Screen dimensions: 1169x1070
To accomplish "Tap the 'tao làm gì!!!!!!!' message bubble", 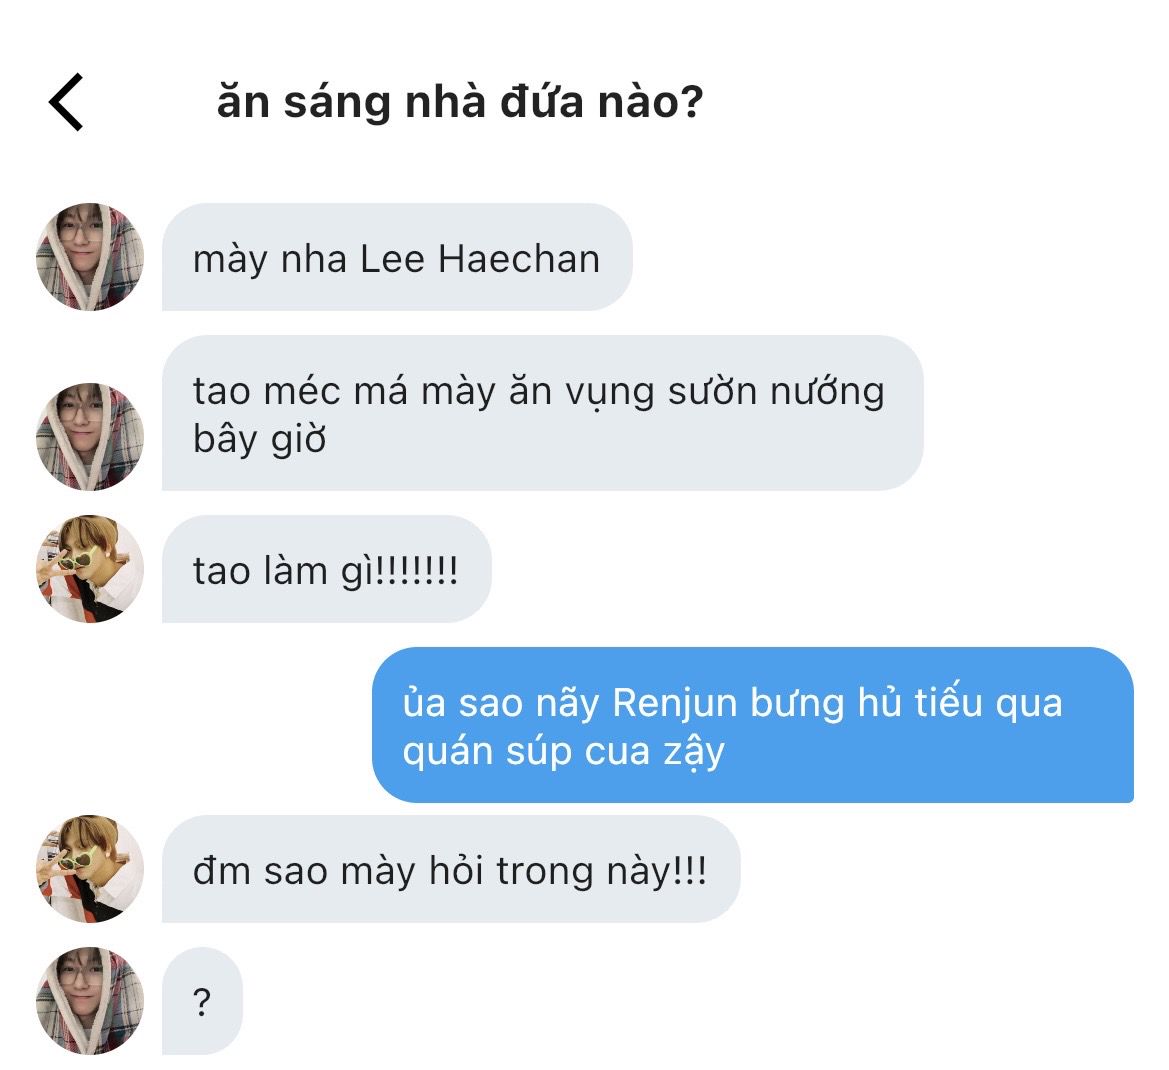I will (x=326, y=570).
